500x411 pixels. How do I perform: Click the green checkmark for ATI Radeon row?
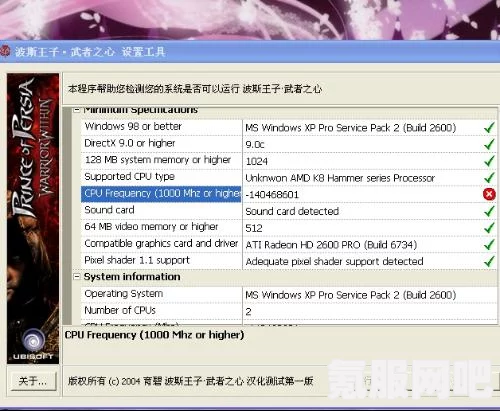point(489,244)
